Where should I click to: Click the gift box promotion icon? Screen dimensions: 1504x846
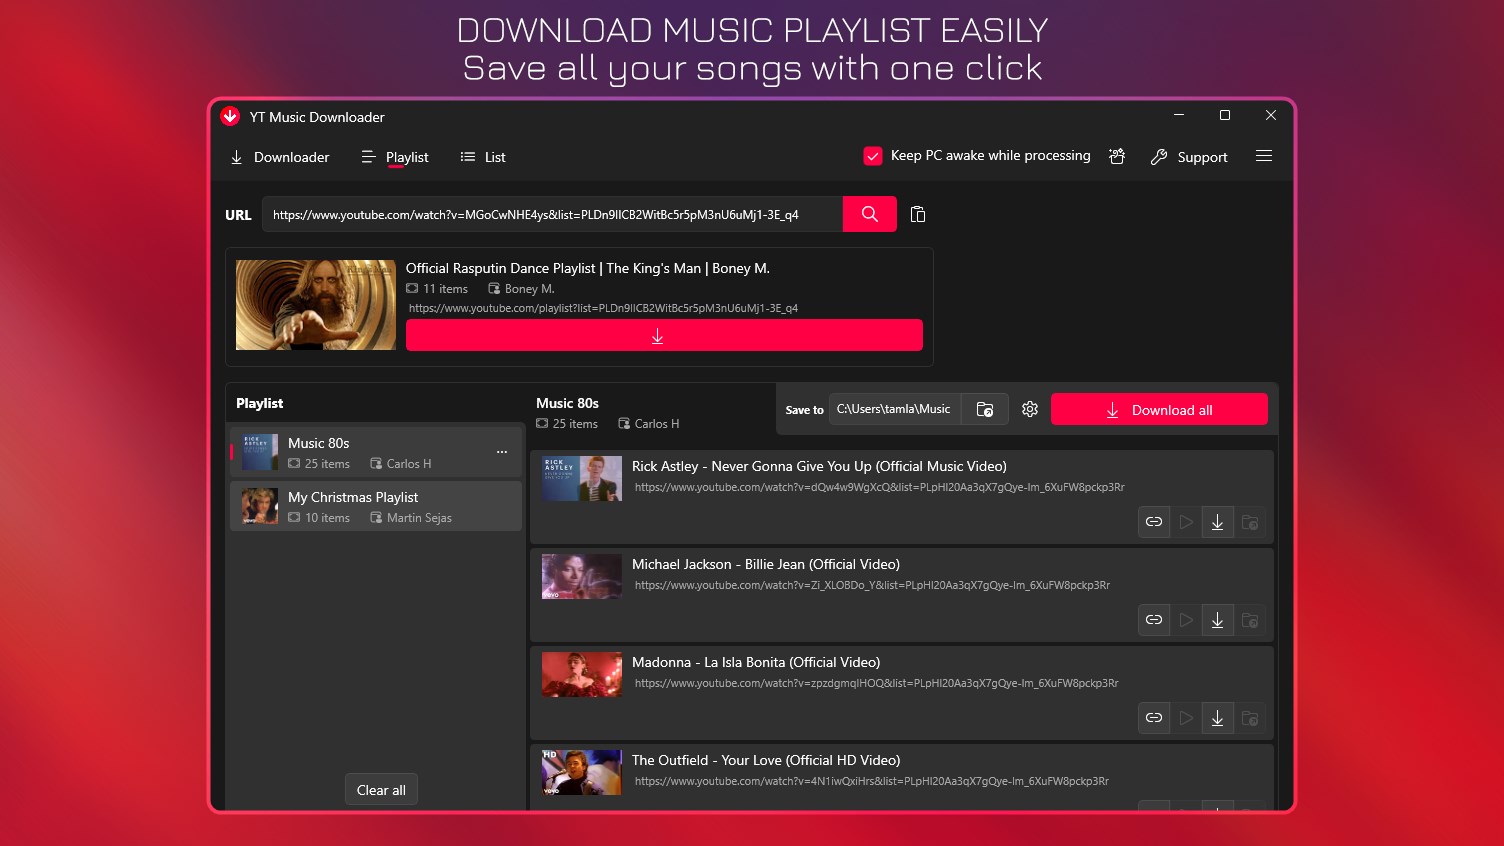pyautogui.click(x=1117, y=156)
